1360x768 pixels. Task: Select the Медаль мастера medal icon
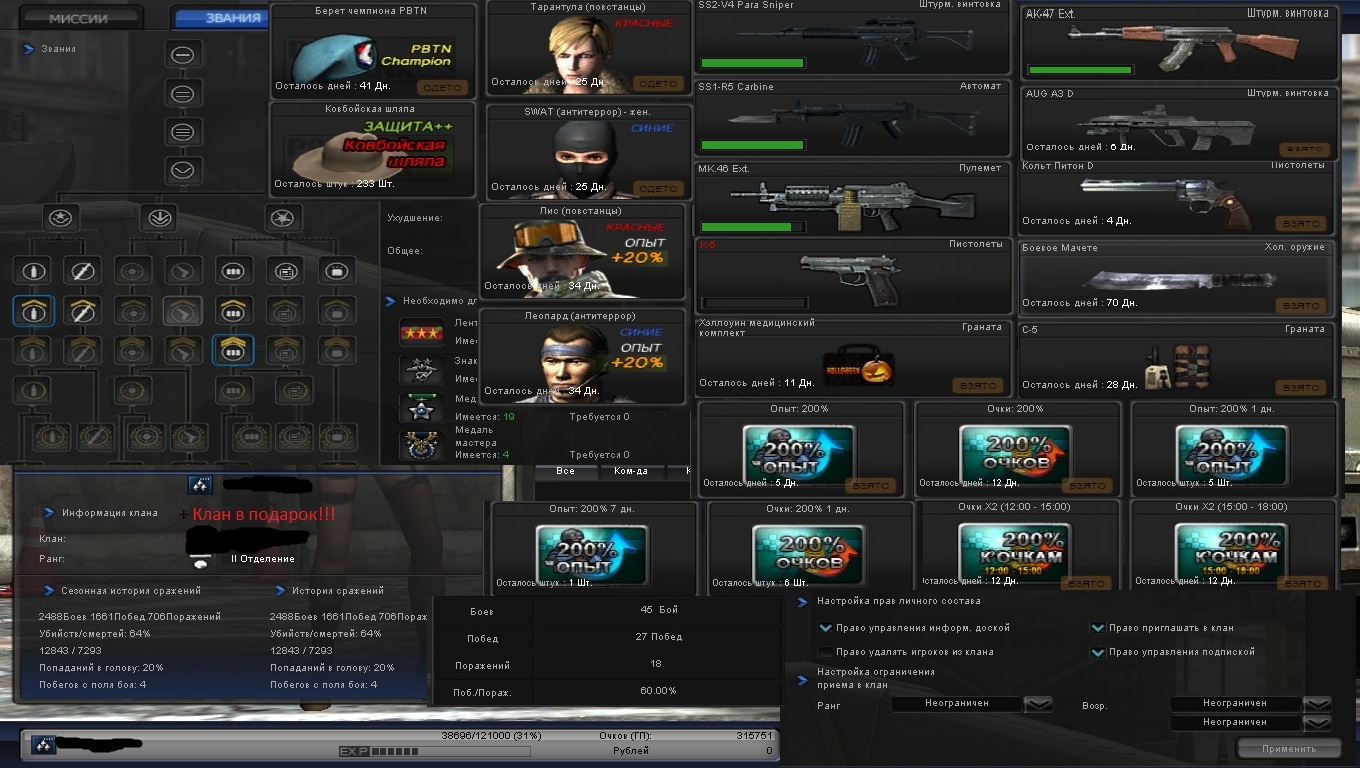click(x=422, y=445)
